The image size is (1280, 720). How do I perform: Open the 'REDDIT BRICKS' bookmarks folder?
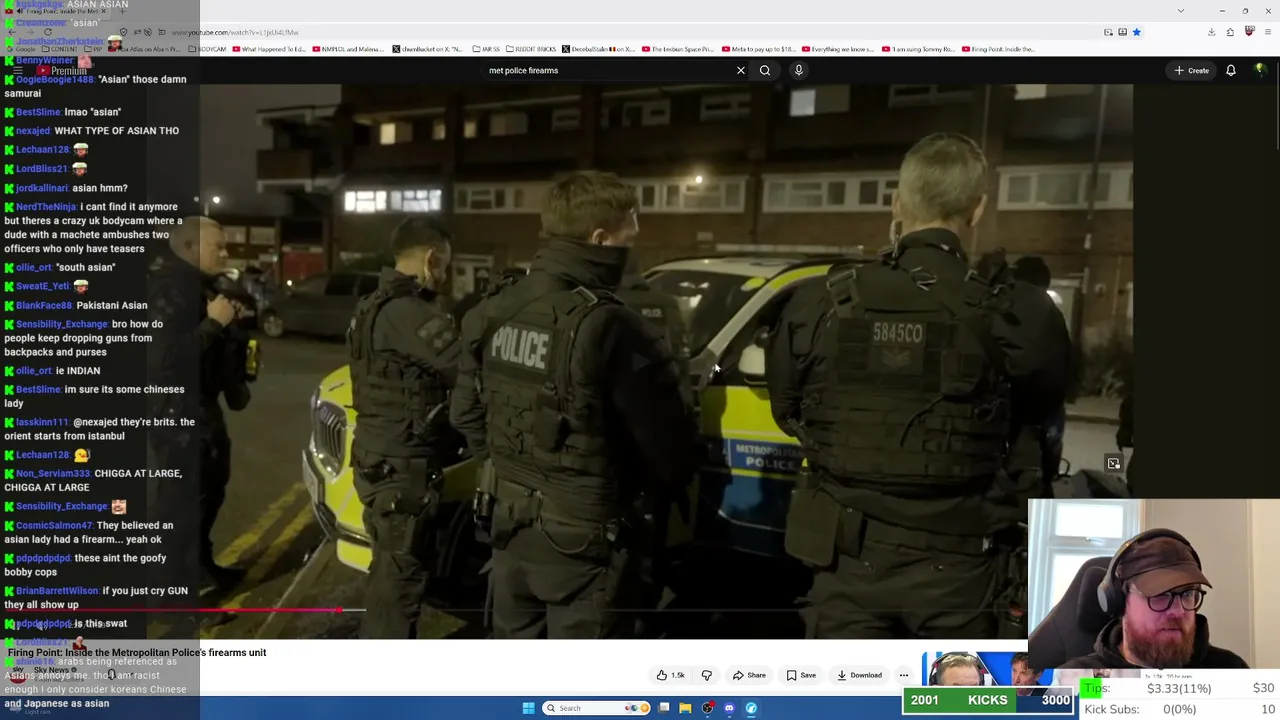point(531,49)
